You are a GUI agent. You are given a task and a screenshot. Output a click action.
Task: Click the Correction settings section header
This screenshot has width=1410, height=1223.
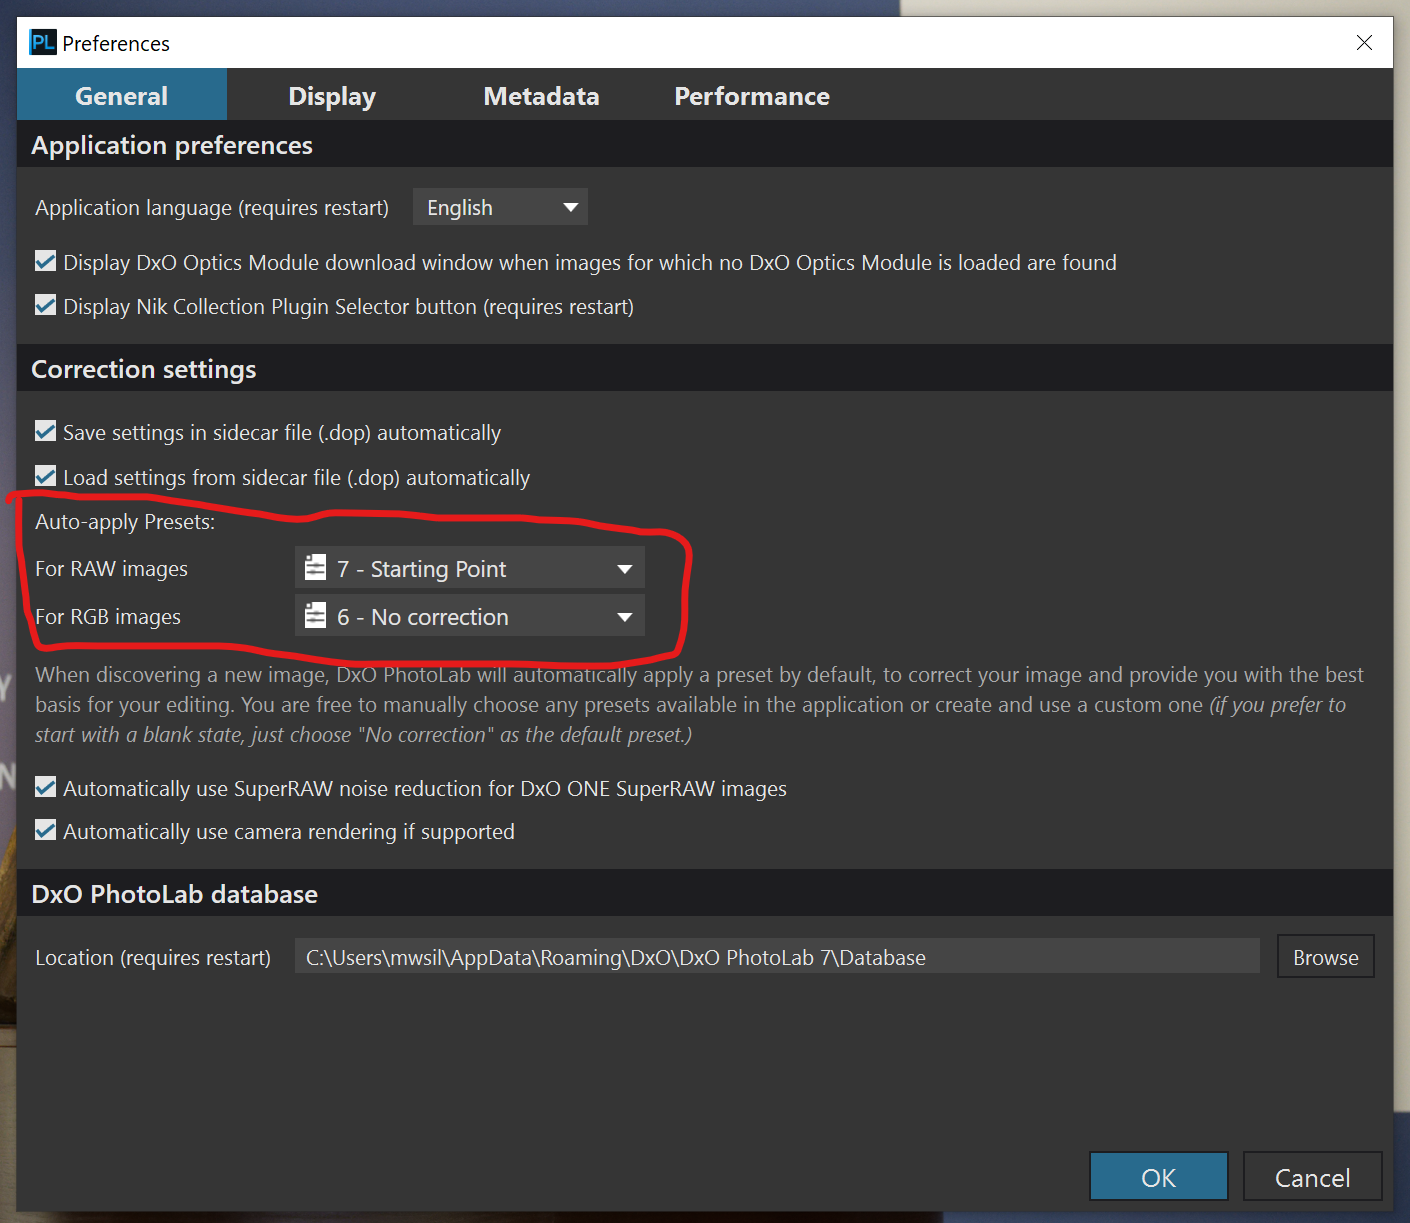[144, 369]
